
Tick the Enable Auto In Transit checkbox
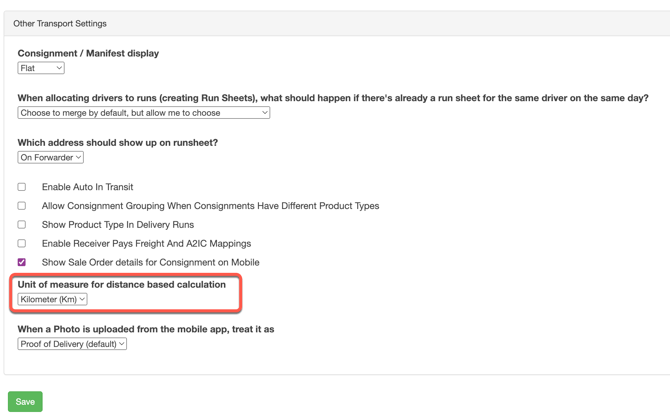click(x=22, y=187)
